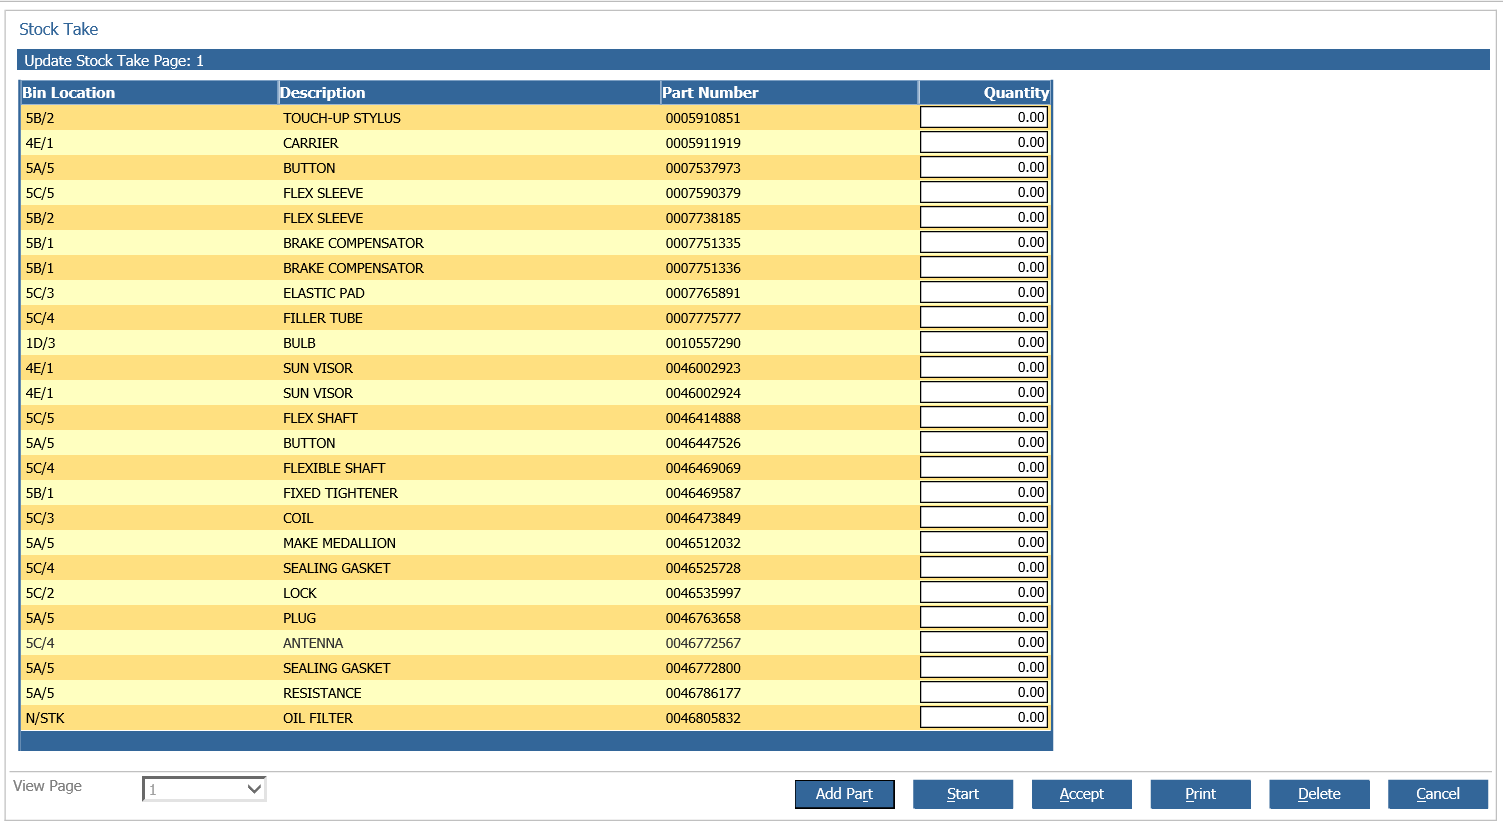The image size is (1503, 824).
Task: Select the quantity field for BULB
Action: pyautogui.click(x=984, y=342)
